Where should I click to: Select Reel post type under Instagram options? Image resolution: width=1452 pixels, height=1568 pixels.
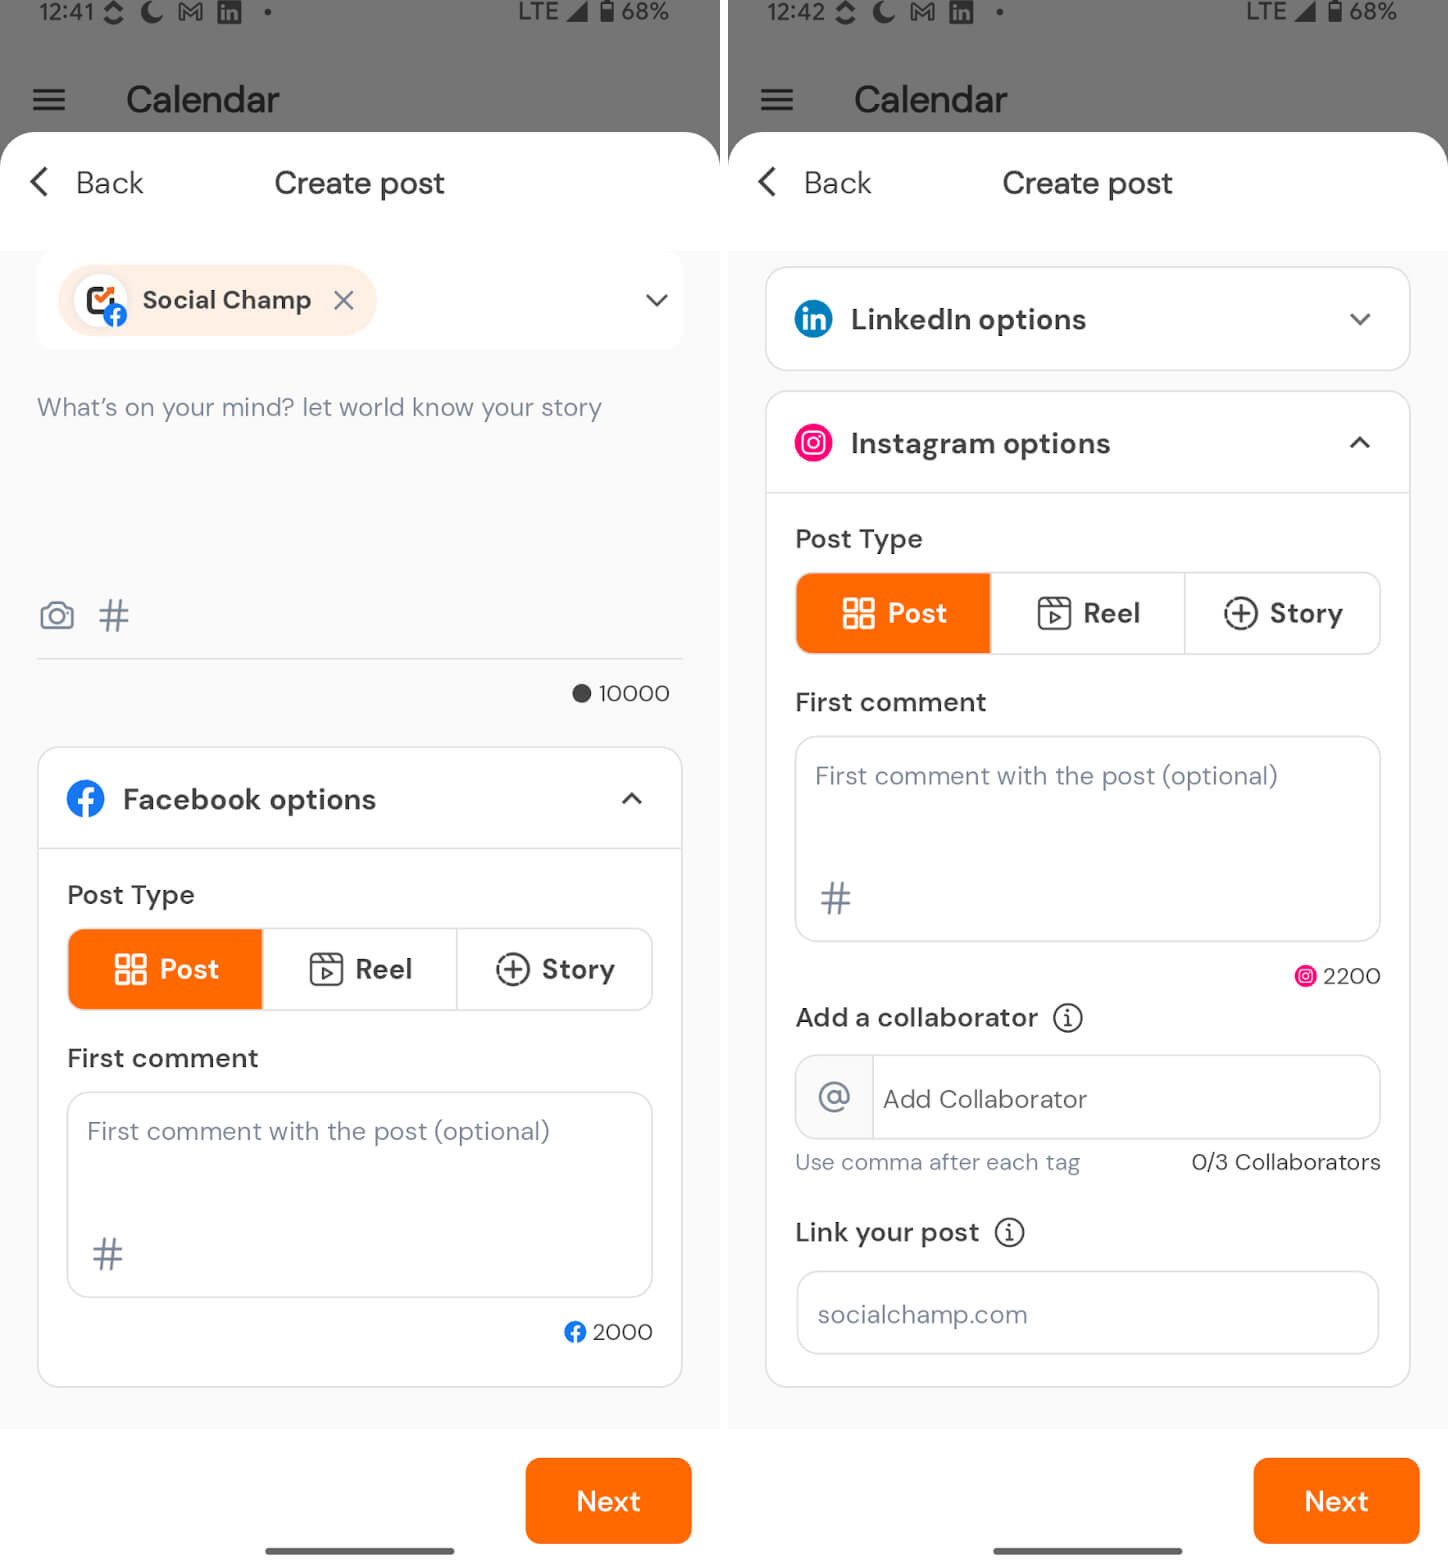click(1090, 615)
